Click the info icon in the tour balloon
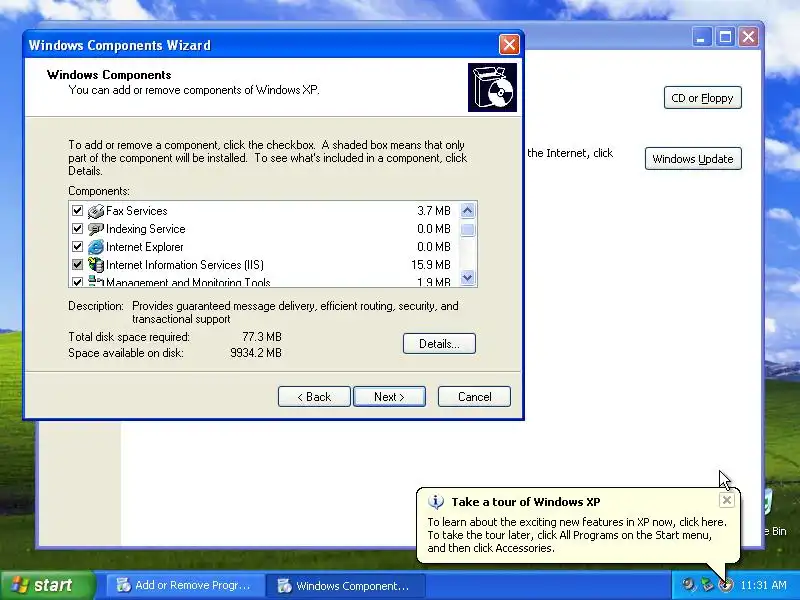 [x=435, y=502]
